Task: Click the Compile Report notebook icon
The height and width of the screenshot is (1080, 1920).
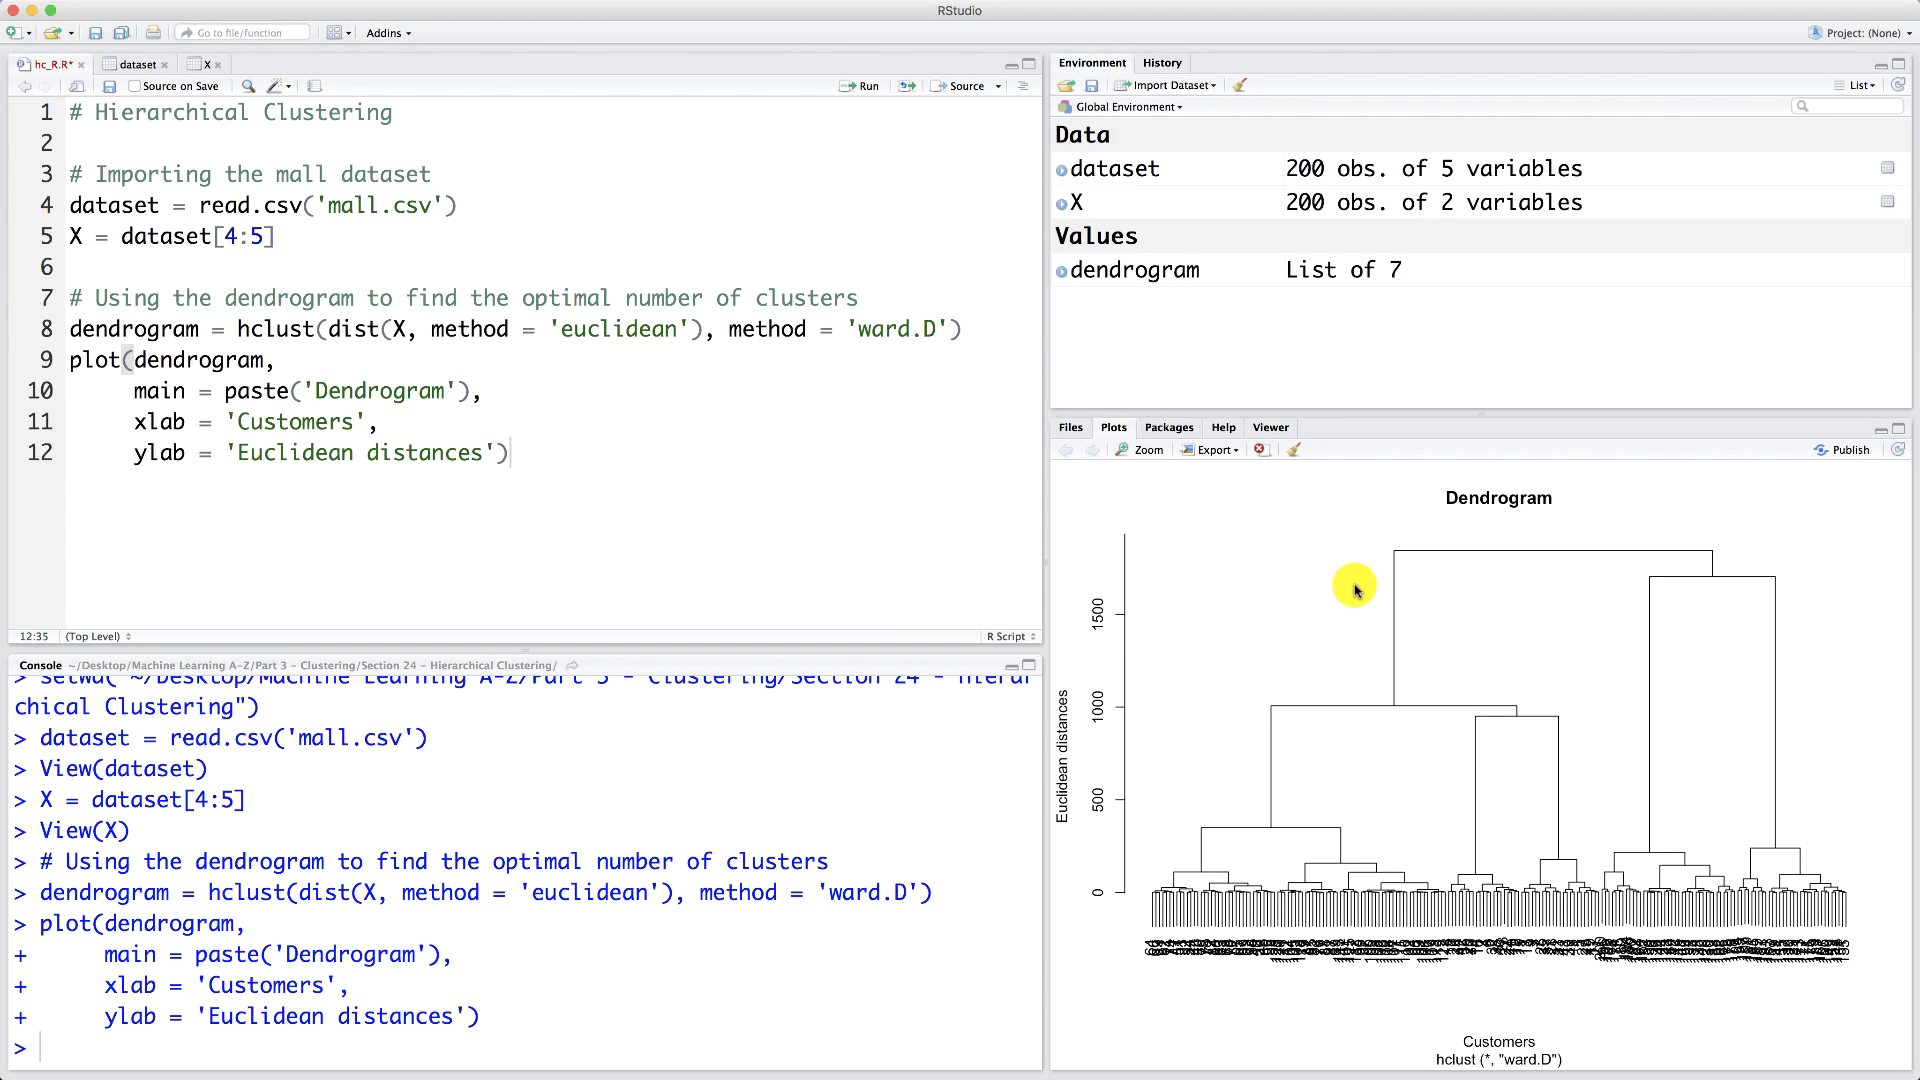Action: [x=314, y=86]
